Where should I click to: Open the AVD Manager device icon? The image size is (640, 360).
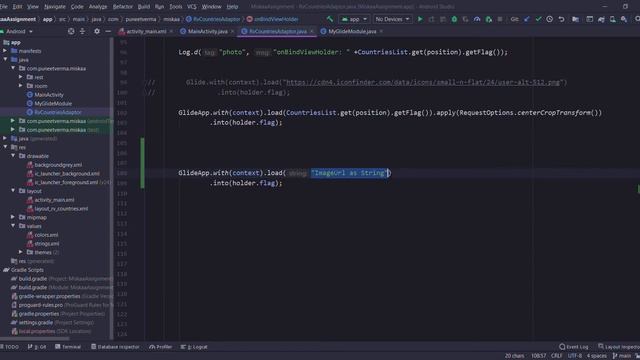[x=613, y=19]
